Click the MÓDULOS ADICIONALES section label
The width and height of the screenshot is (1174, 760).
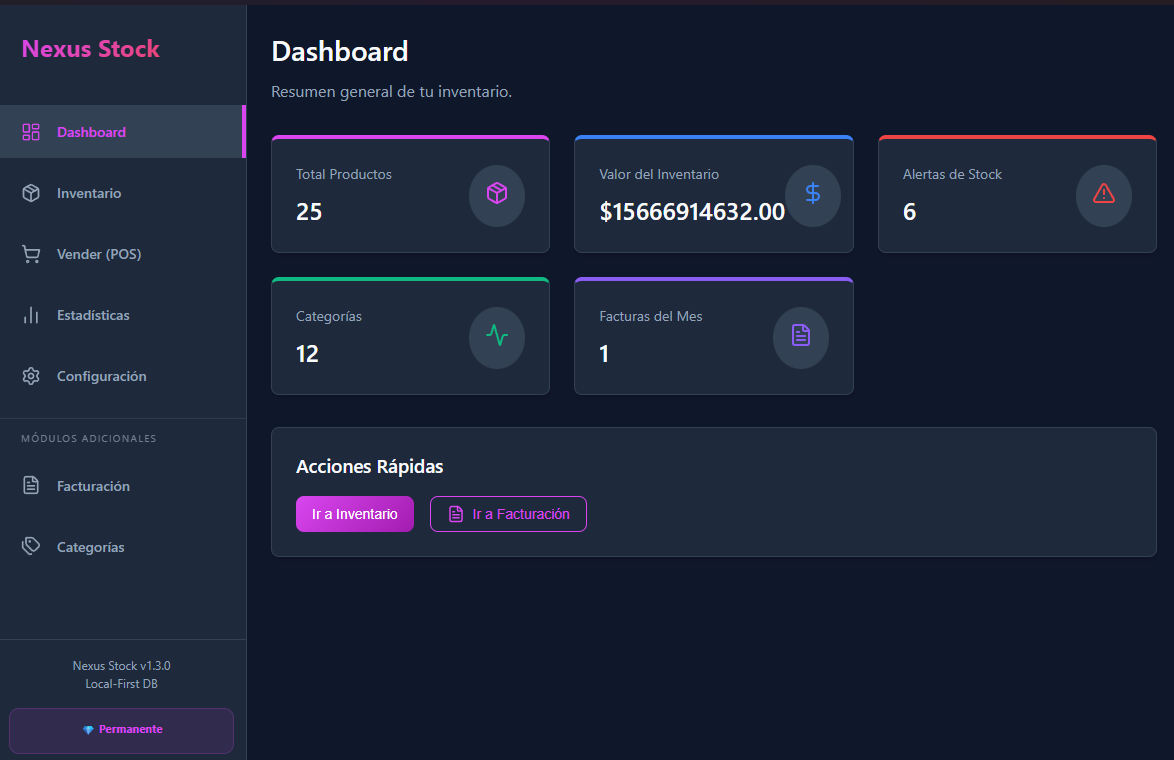click(x=89, y=439)
